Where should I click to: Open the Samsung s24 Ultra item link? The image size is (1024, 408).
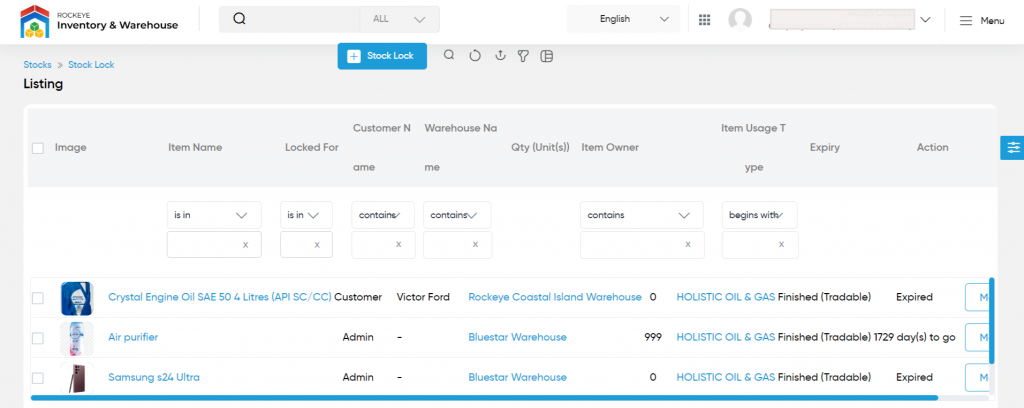tap(154, 377)
